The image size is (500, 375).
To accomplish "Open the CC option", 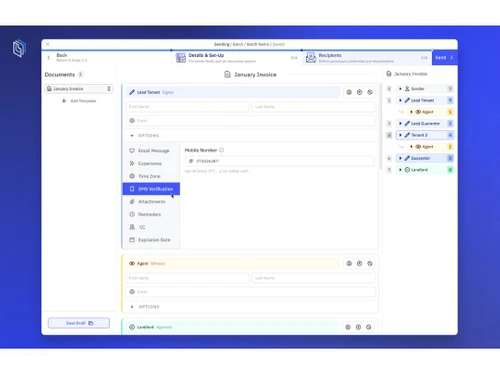I will (151, 227).
